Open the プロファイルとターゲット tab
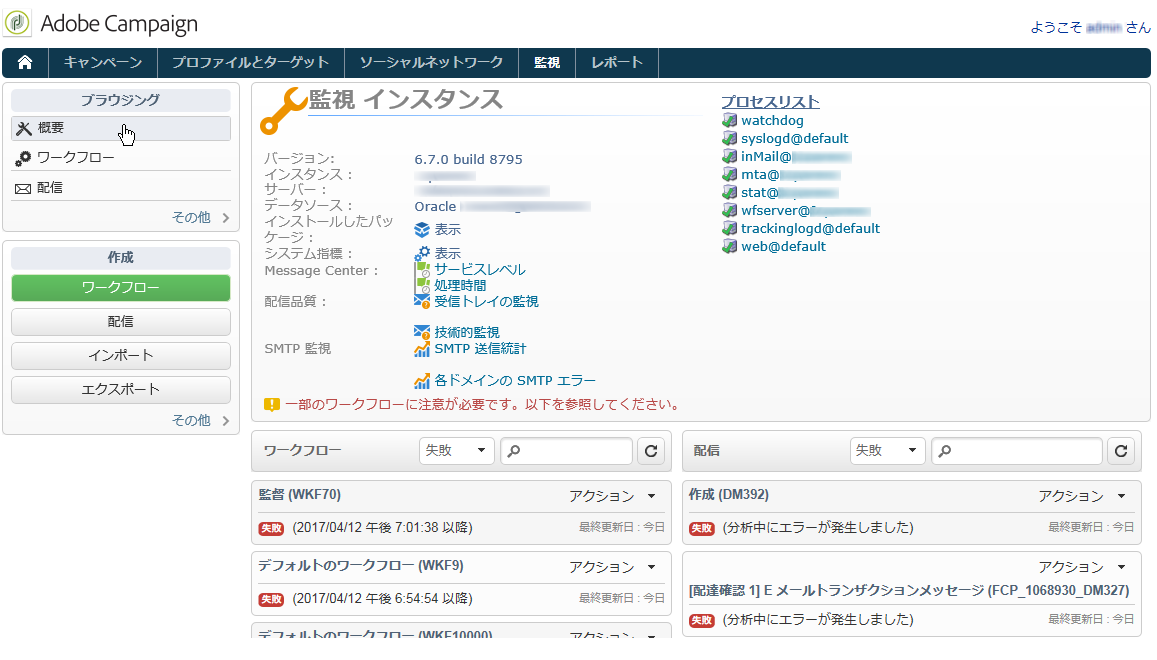This screenshot has height=660, width=1157. click(x=251, y=63)
